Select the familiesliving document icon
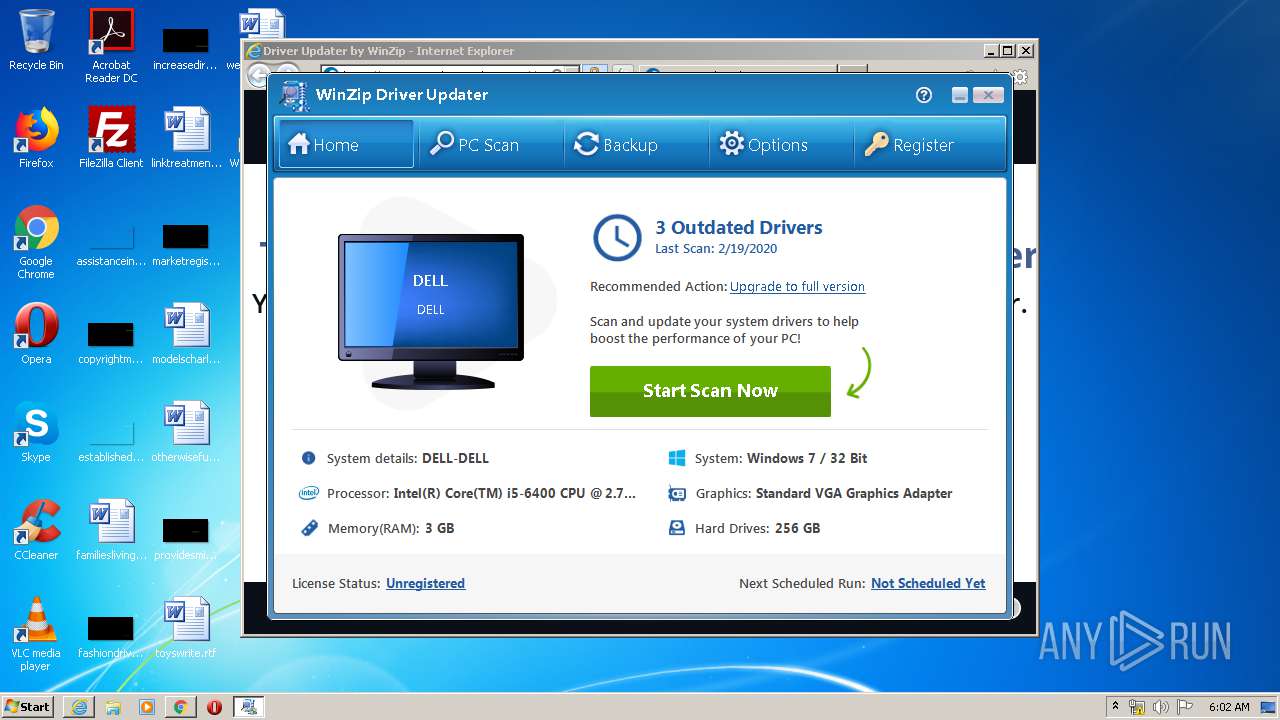1280x720 pixels. [111, 530]
